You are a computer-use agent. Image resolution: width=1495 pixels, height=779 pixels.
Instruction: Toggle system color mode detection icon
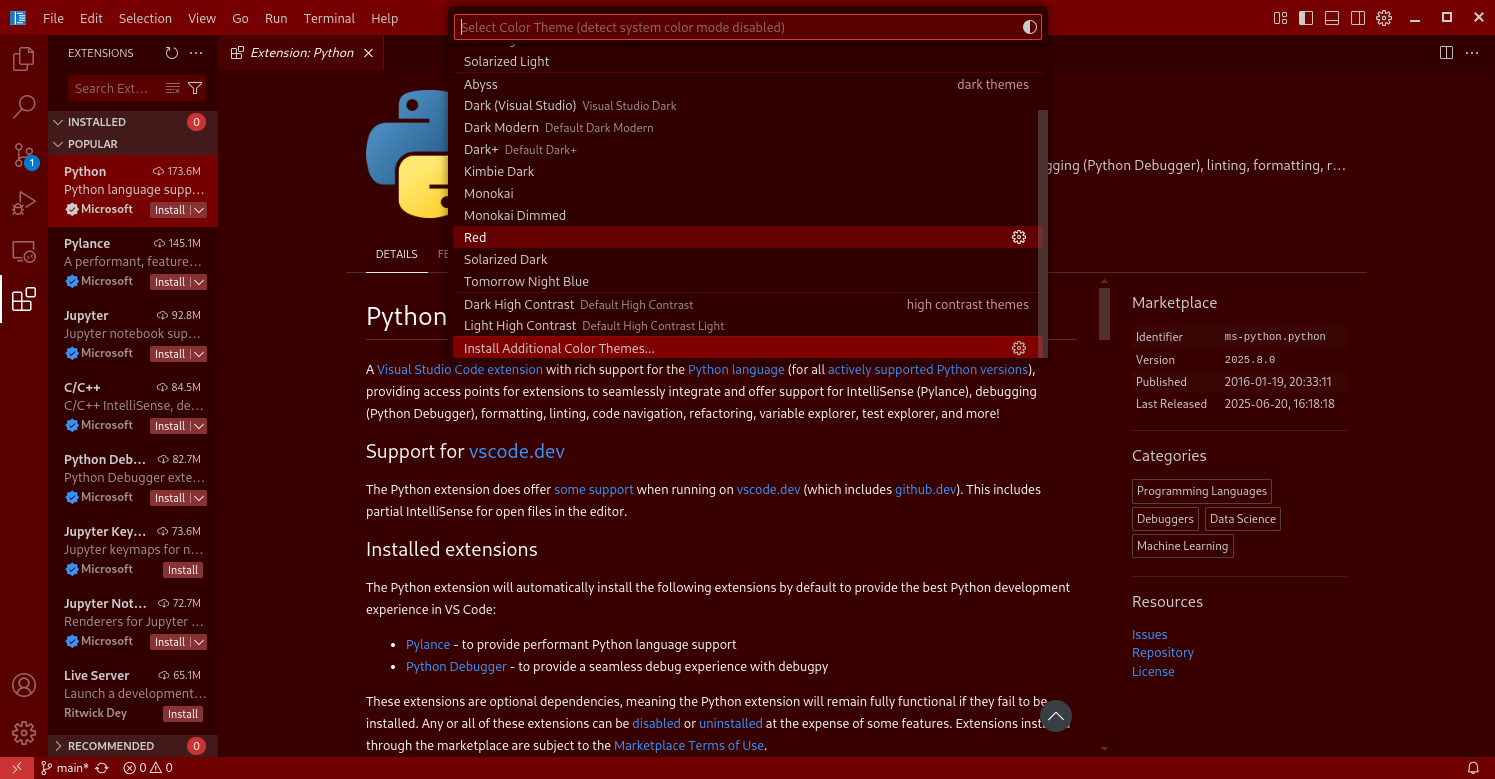pyautogui.click(x=1029, y=27)
